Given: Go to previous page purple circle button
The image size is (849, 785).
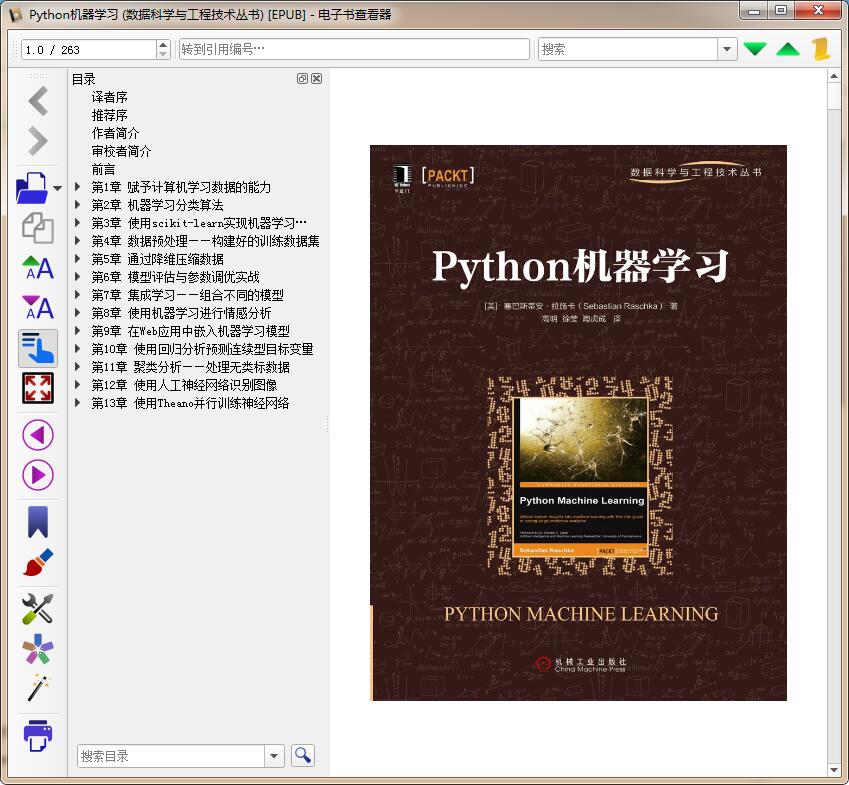Looking at the screenshot, I should point(37,435).
